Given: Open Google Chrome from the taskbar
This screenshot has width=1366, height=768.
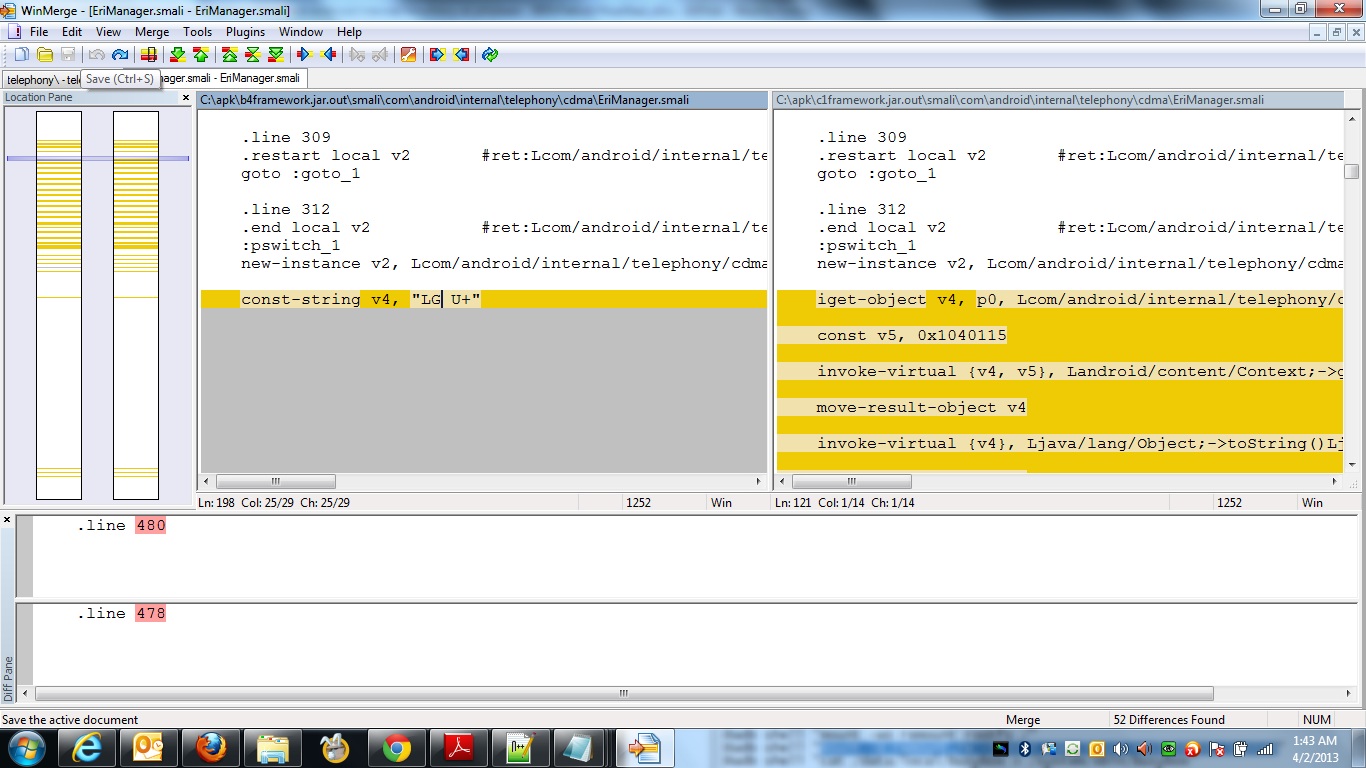Looking at the screenshot, I should [396, 748].
